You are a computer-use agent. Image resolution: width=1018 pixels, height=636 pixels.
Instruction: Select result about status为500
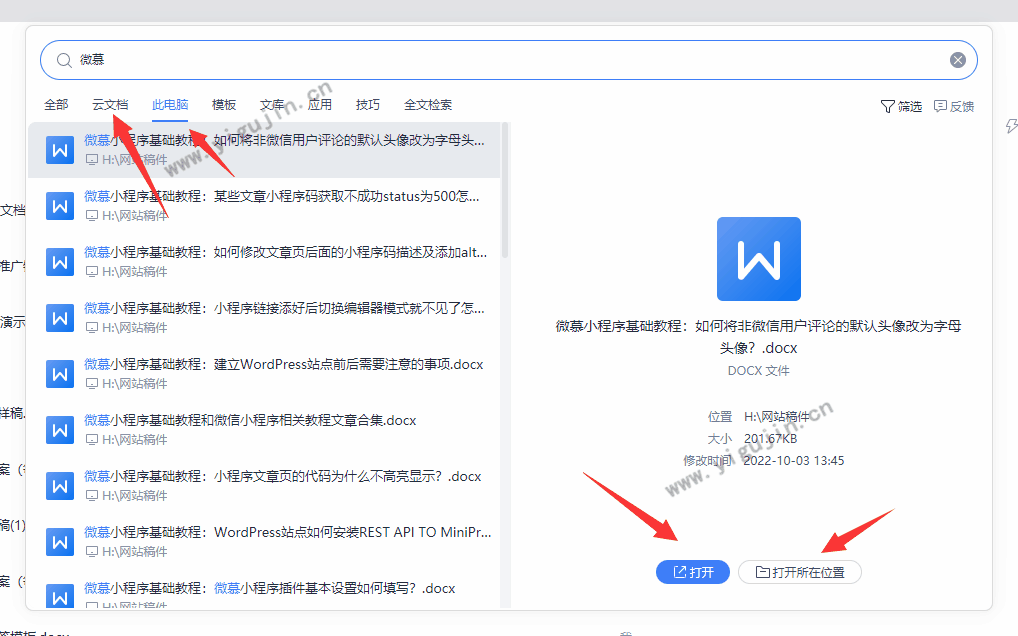pos(264,206)
